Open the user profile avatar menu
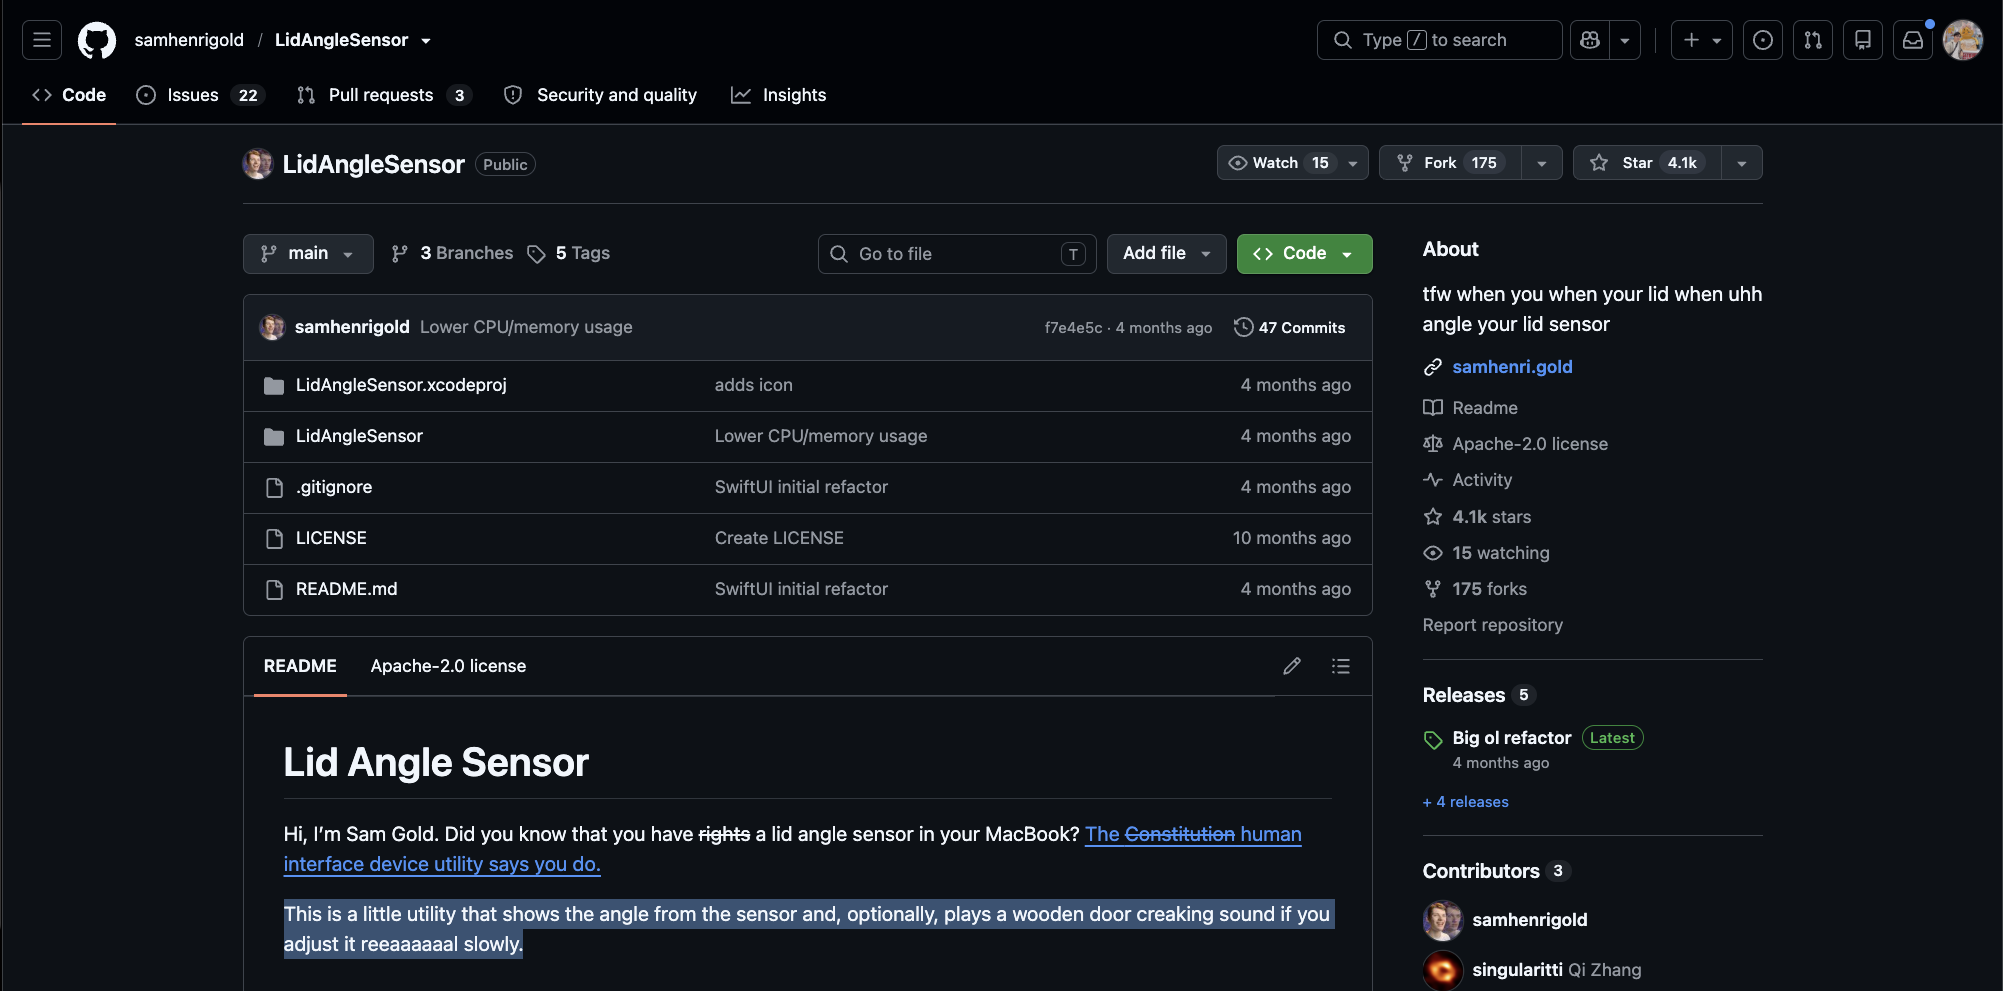The height and width of the screenshot is (991, 2003). (x=1963, y=40)
